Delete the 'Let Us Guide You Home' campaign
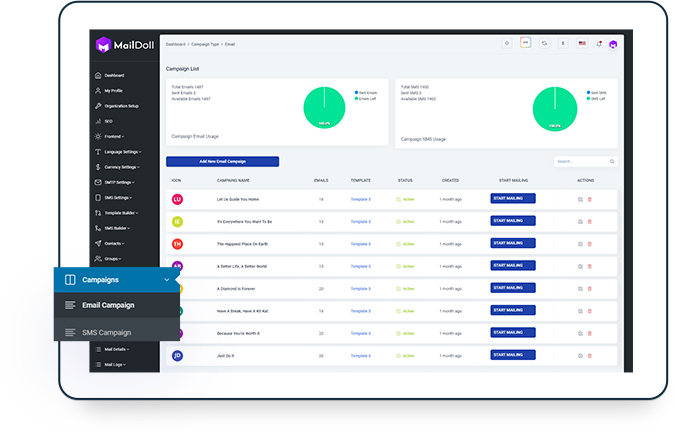Image resolution: width=675 pixels, height=432 pixels. coord(590,199)
